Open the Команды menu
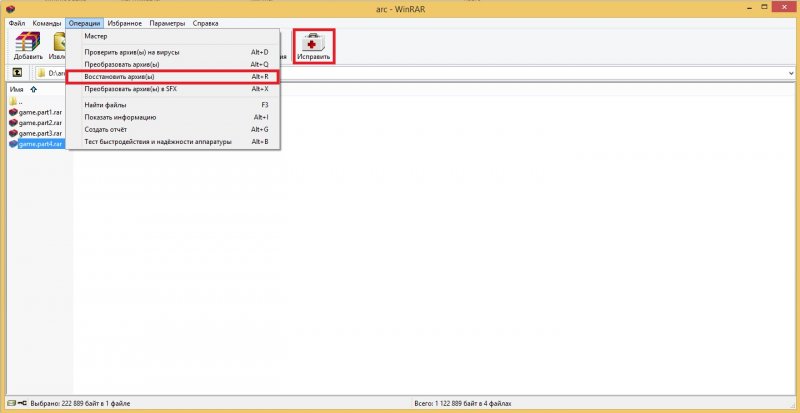 (x=46, y=22)
